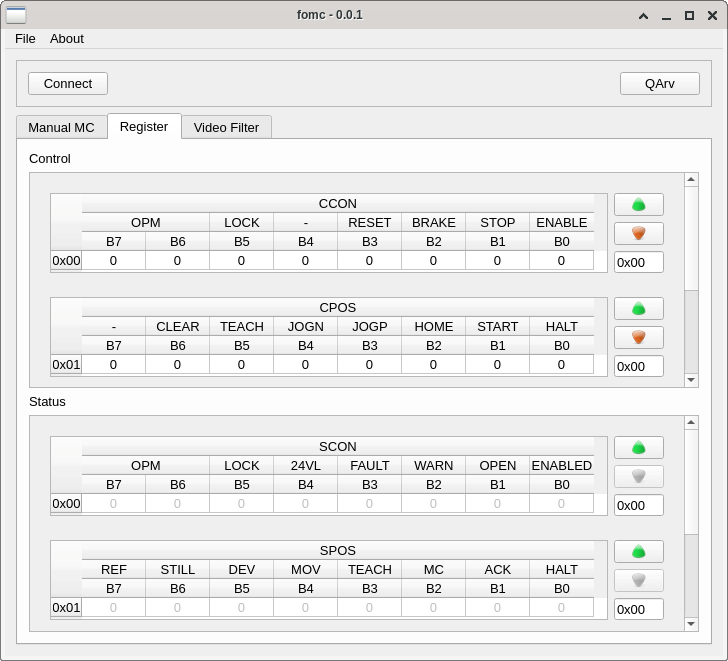Click the green LED button beside CCON
Screen dimensions: 728x661
(638, 205)
